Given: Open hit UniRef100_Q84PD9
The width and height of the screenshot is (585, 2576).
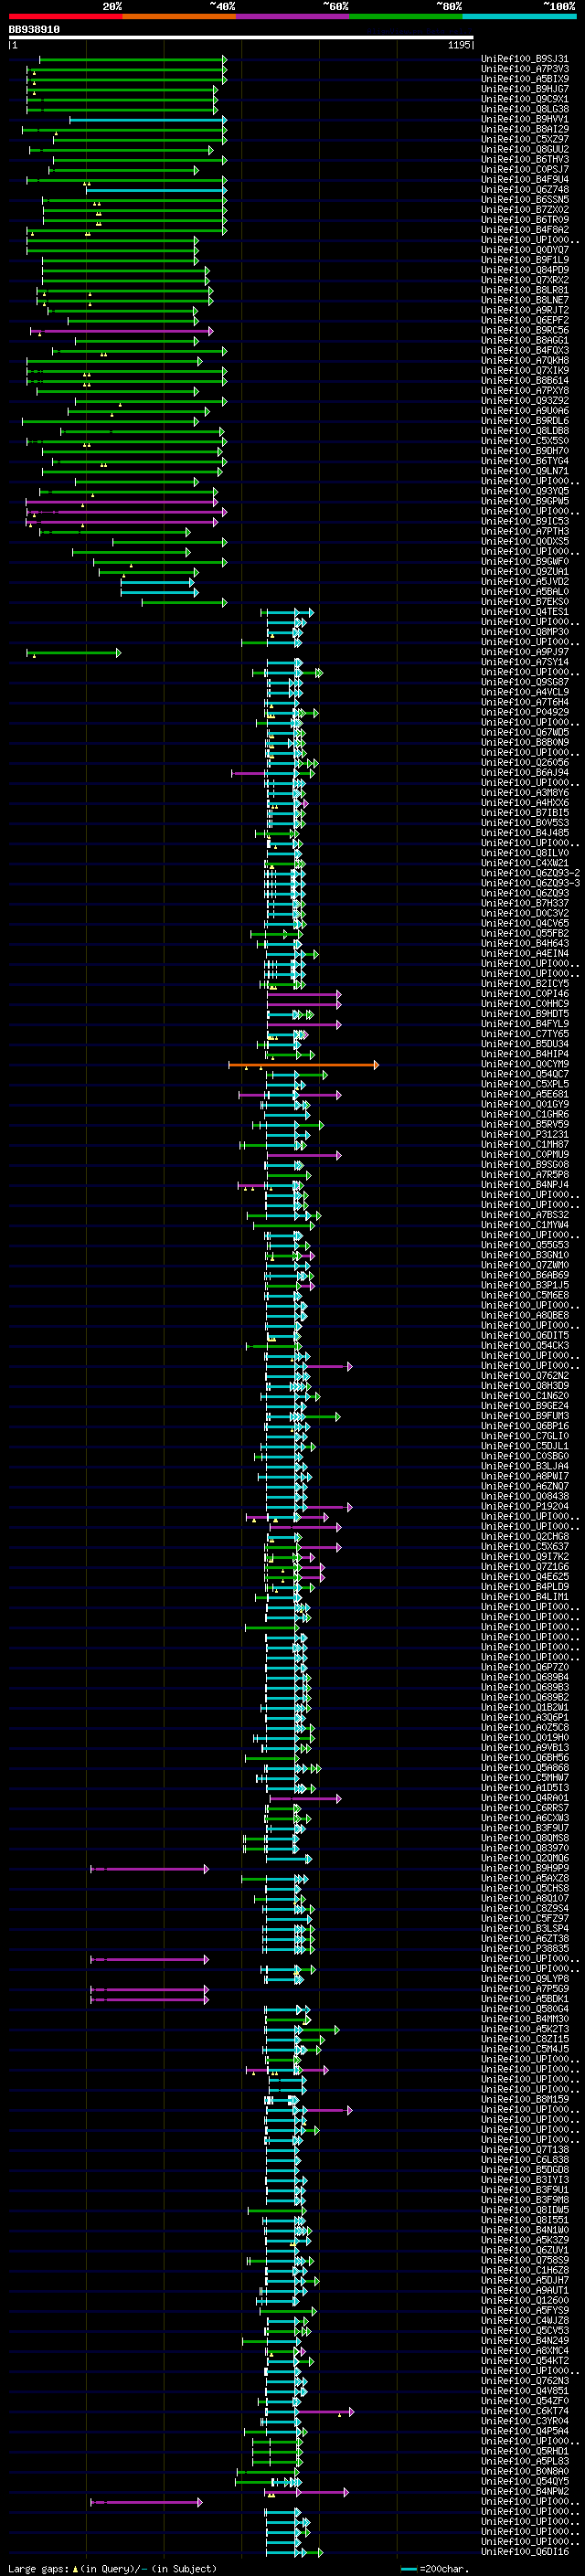Looking at the screenshot, I should click(x=525, y=270).
